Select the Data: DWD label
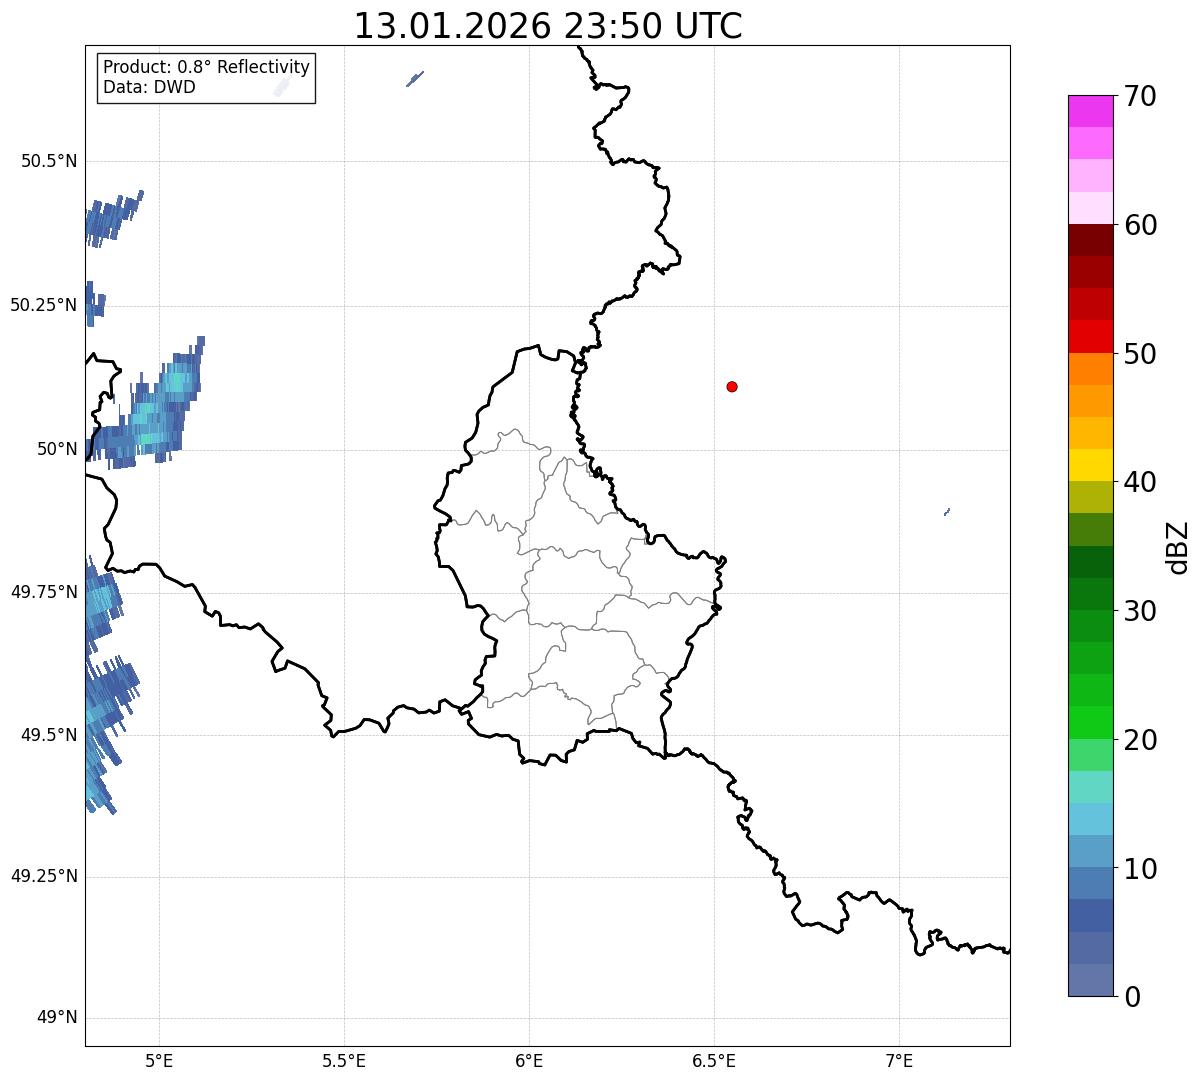 tap(149, 87)
